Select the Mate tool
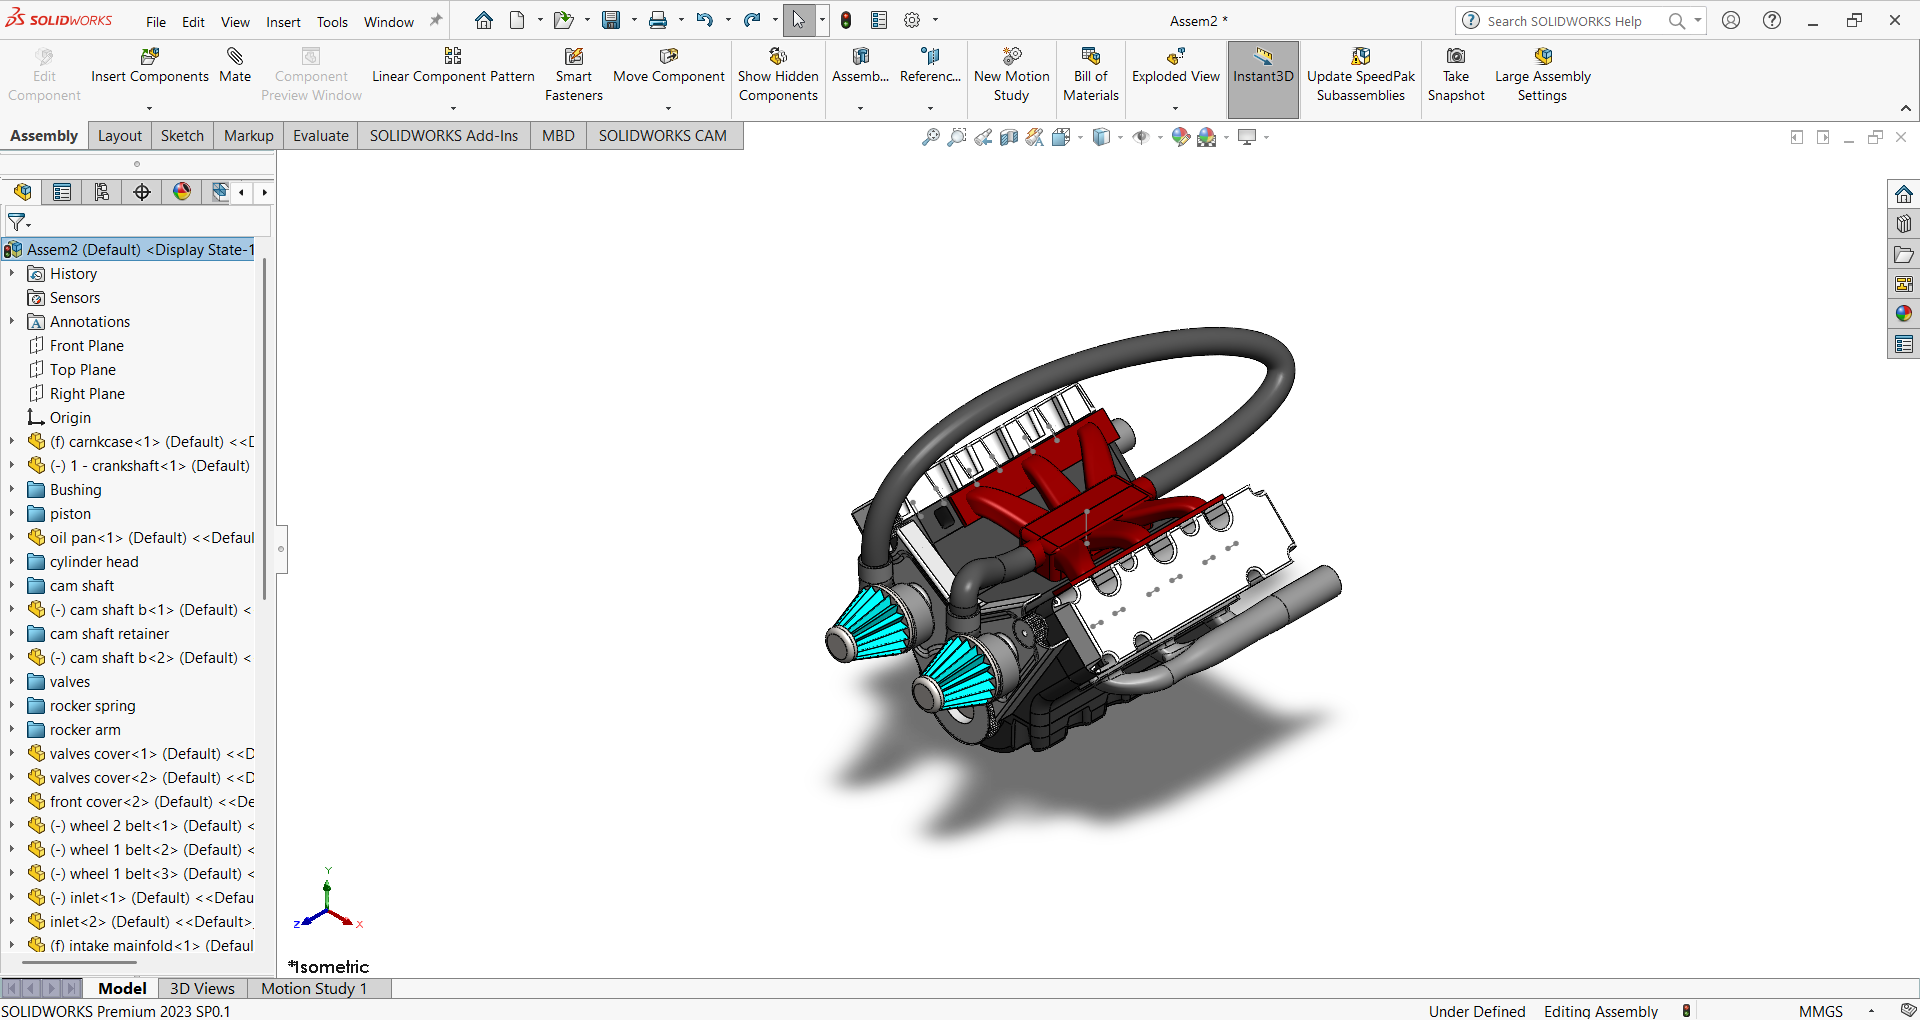 click(235, 57)
